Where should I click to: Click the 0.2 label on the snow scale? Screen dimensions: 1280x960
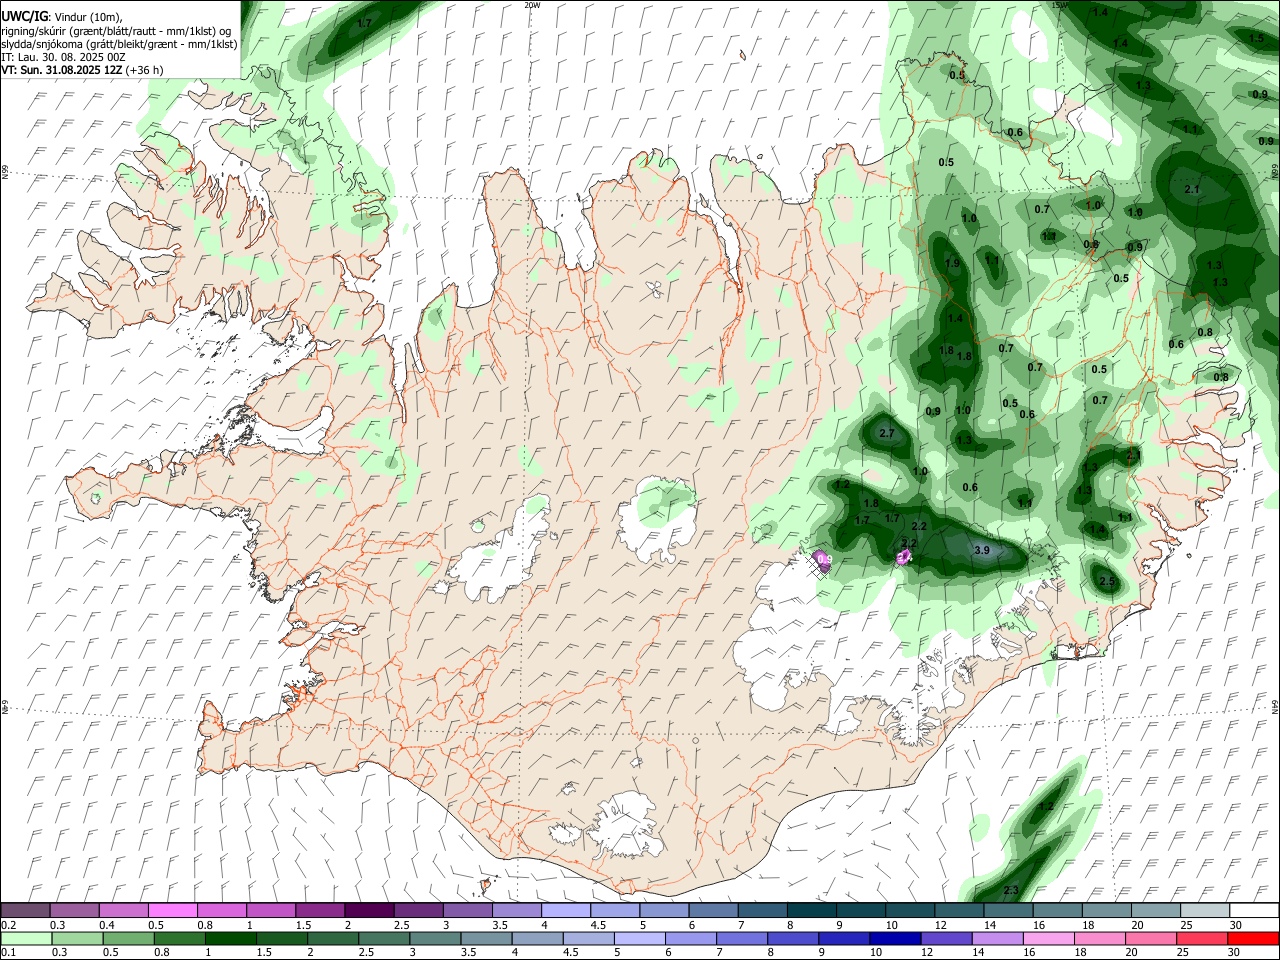coord(8,925)
